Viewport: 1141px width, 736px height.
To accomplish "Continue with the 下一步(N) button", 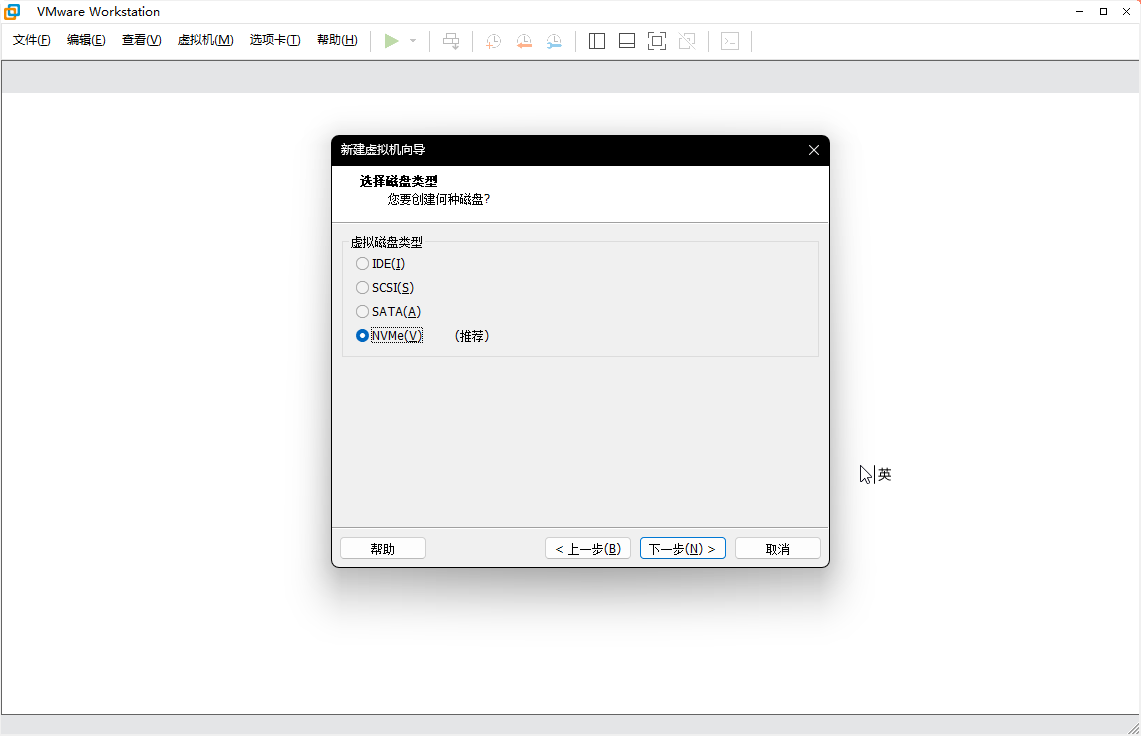I will click(683, 548).
